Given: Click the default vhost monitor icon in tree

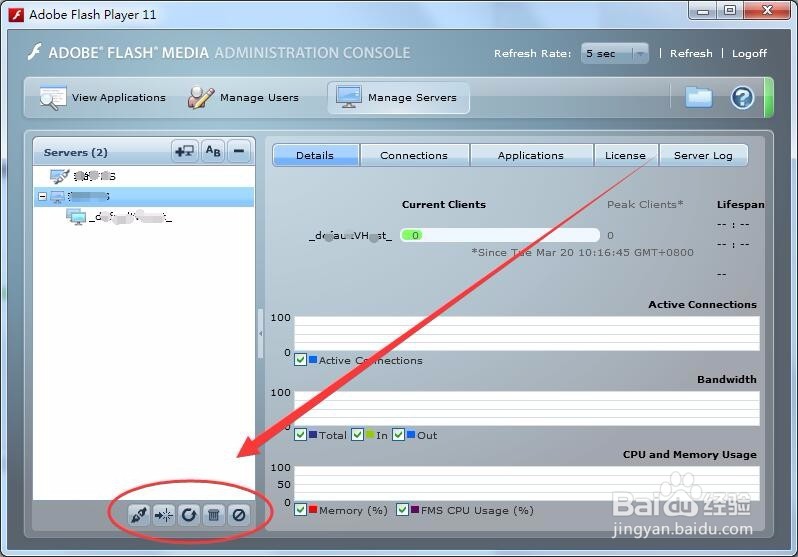Looking at the screenshot, I should (x=76, y=217).
